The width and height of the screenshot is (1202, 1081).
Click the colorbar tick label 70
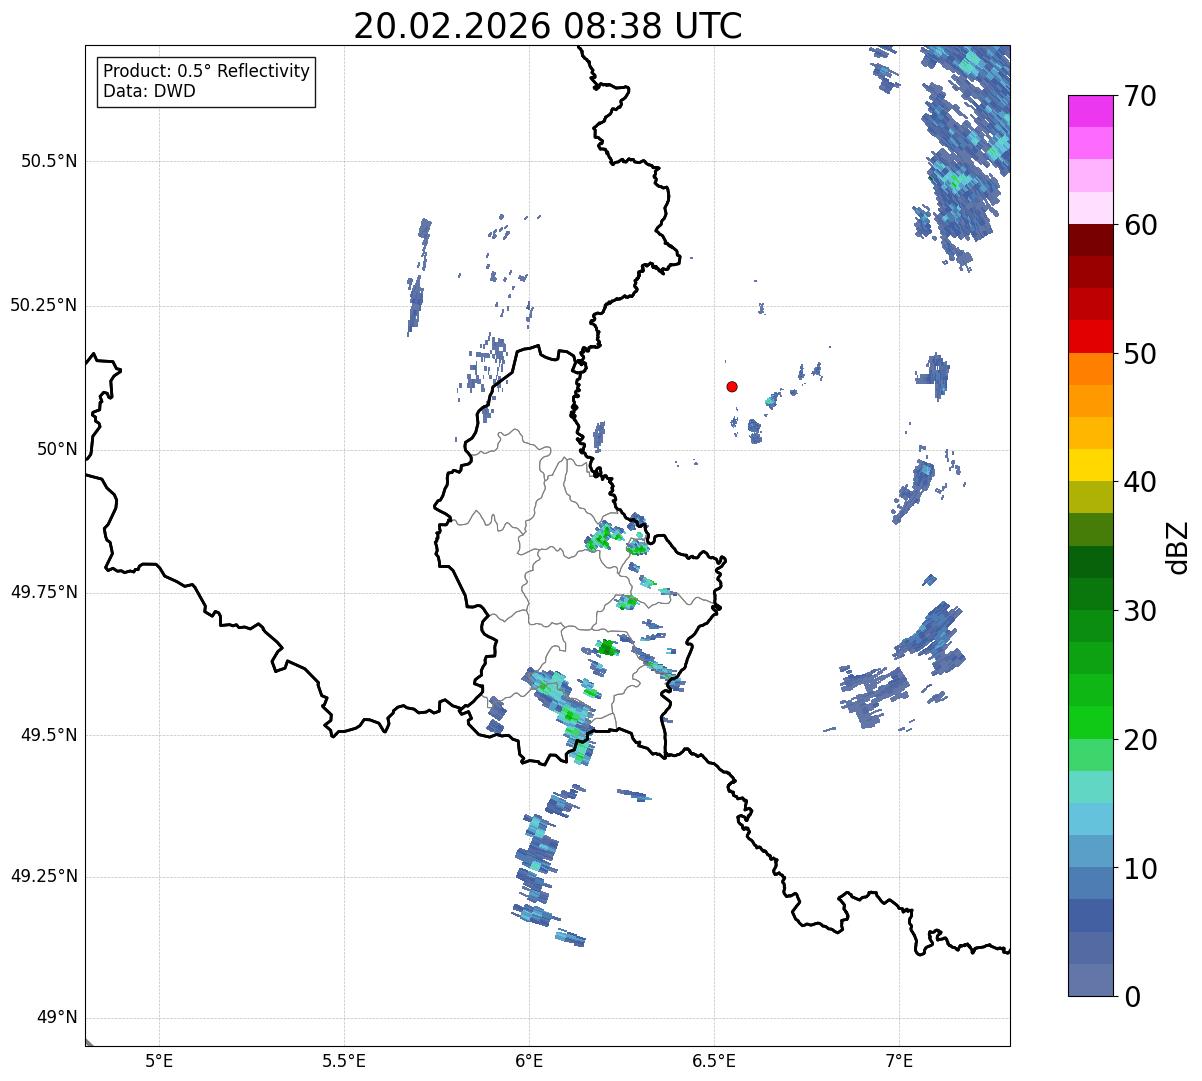point(1140,96)
